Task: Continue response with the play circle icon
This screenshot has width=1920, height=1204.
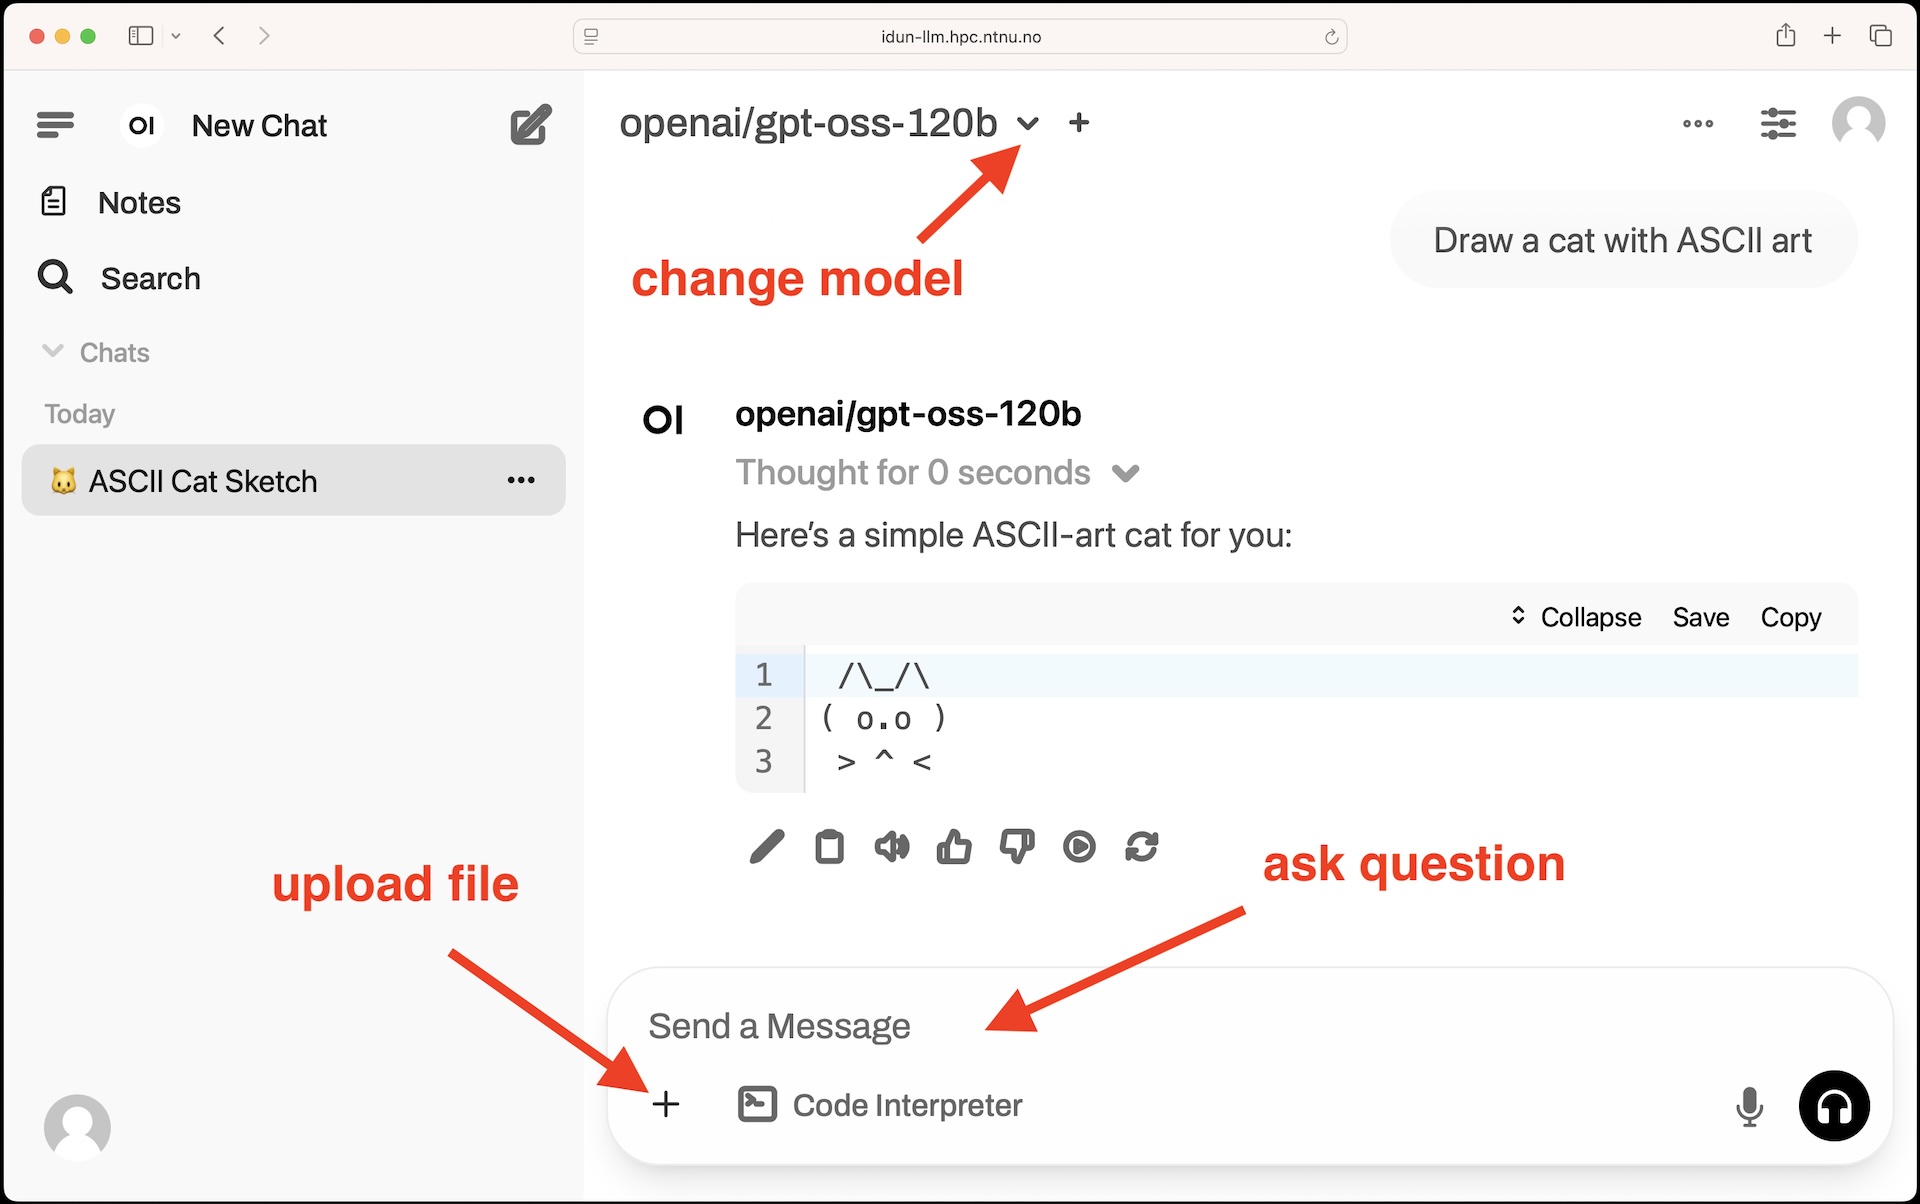Action: pyautogui.click(x=1079, y=847)
